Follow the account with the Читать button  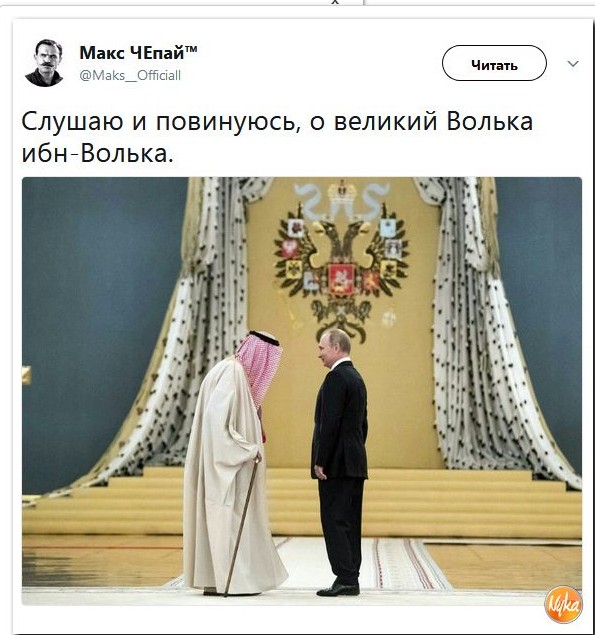tap(494, 63)
